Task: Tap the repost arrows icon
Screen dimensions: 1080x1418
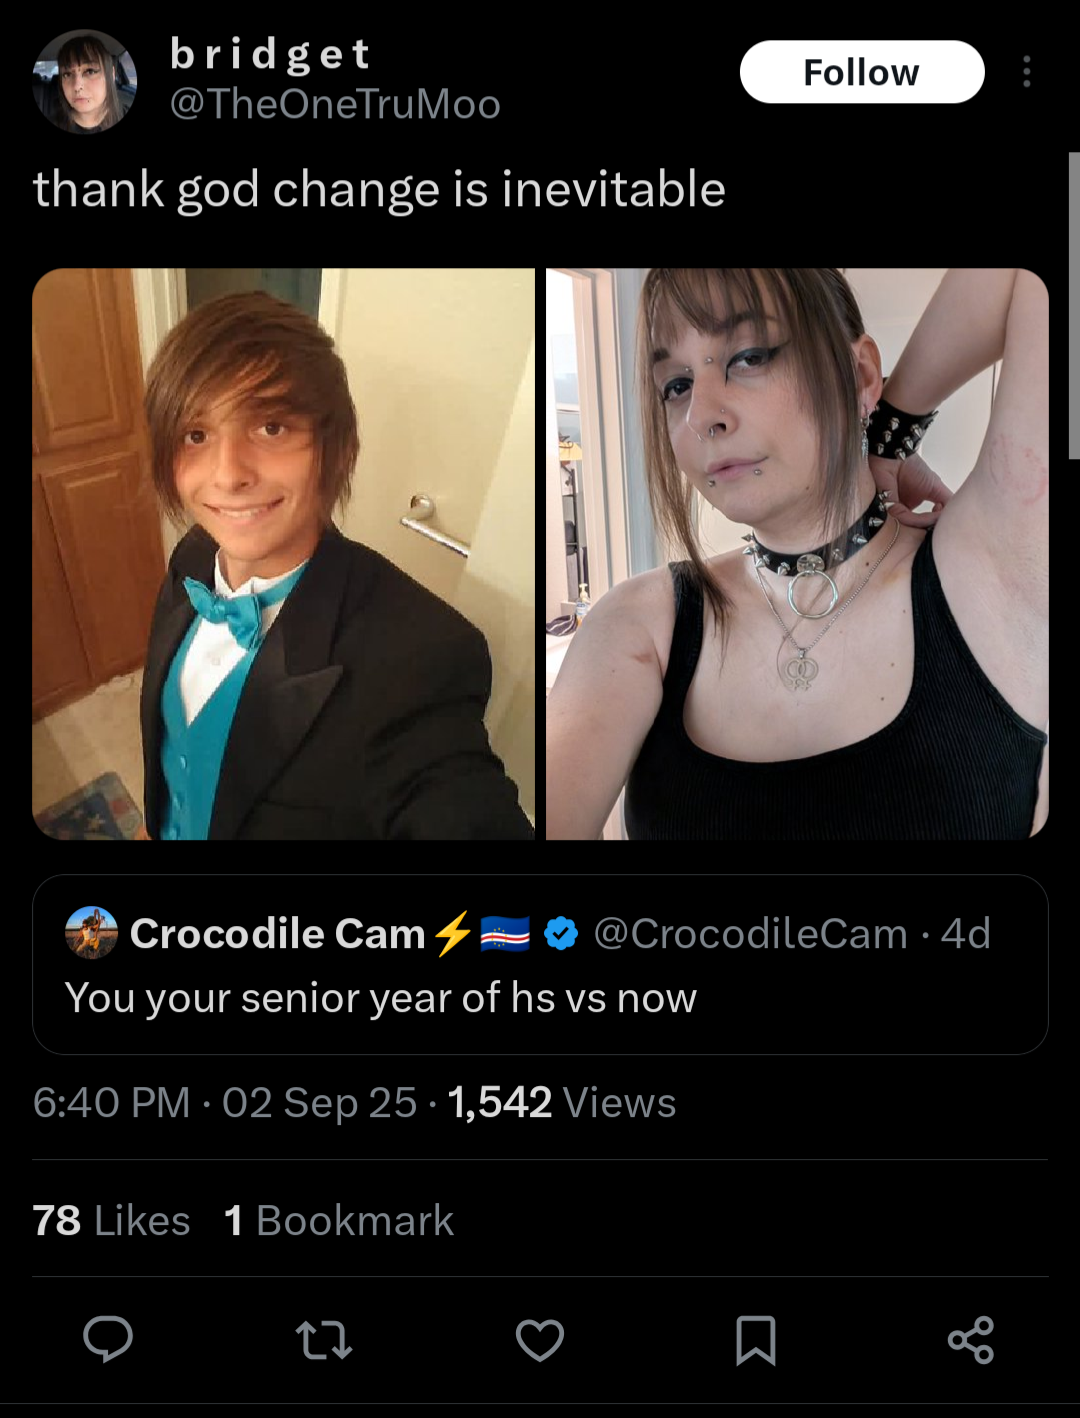Action: click(x=324, y=1340)
